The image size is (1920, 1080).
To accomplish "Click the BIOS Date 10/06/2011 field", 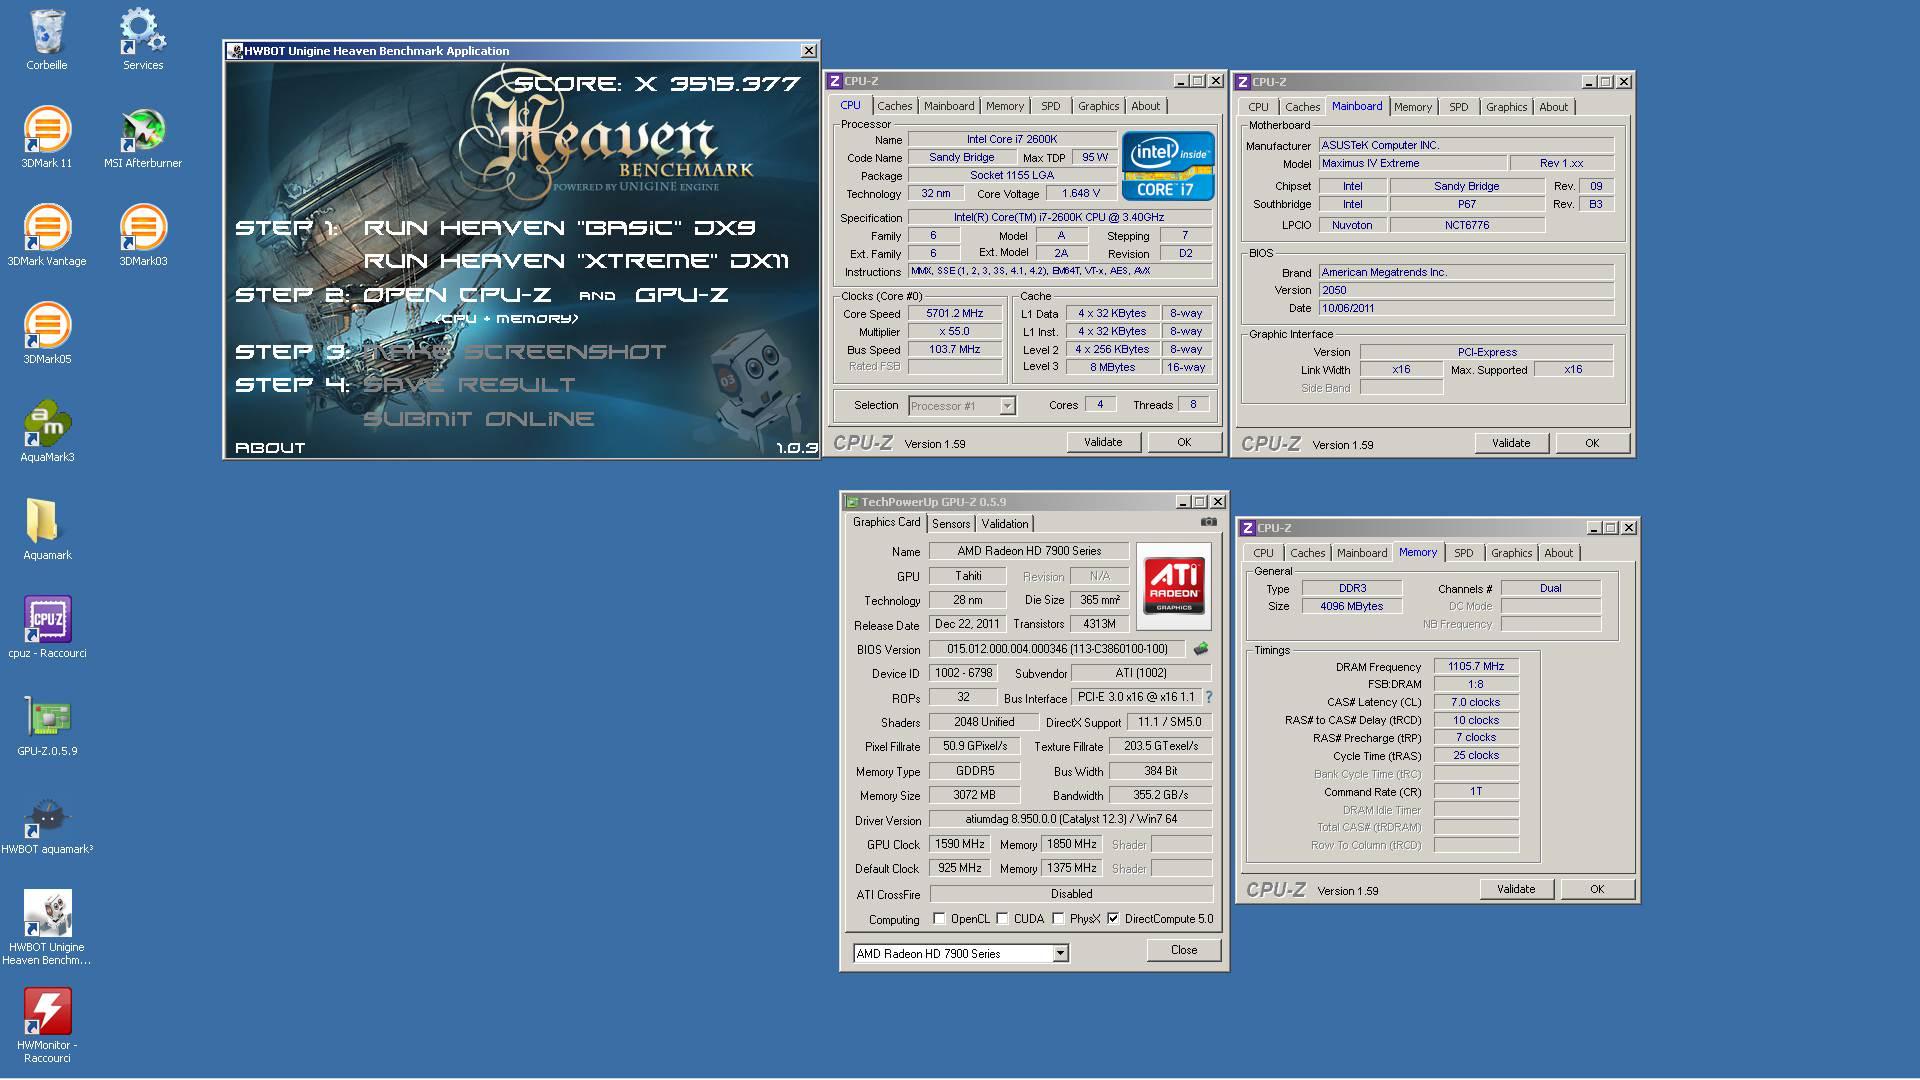I will pyautogui.click(x=1466, y=308).
